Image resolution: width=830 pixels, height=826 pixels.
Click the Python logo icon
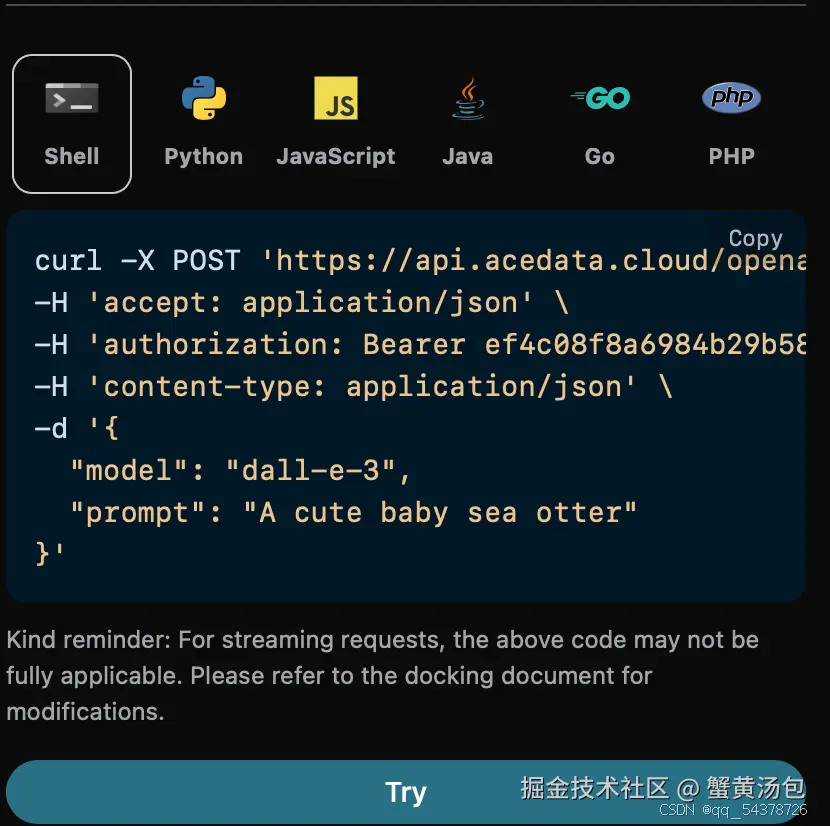(203, 98)
